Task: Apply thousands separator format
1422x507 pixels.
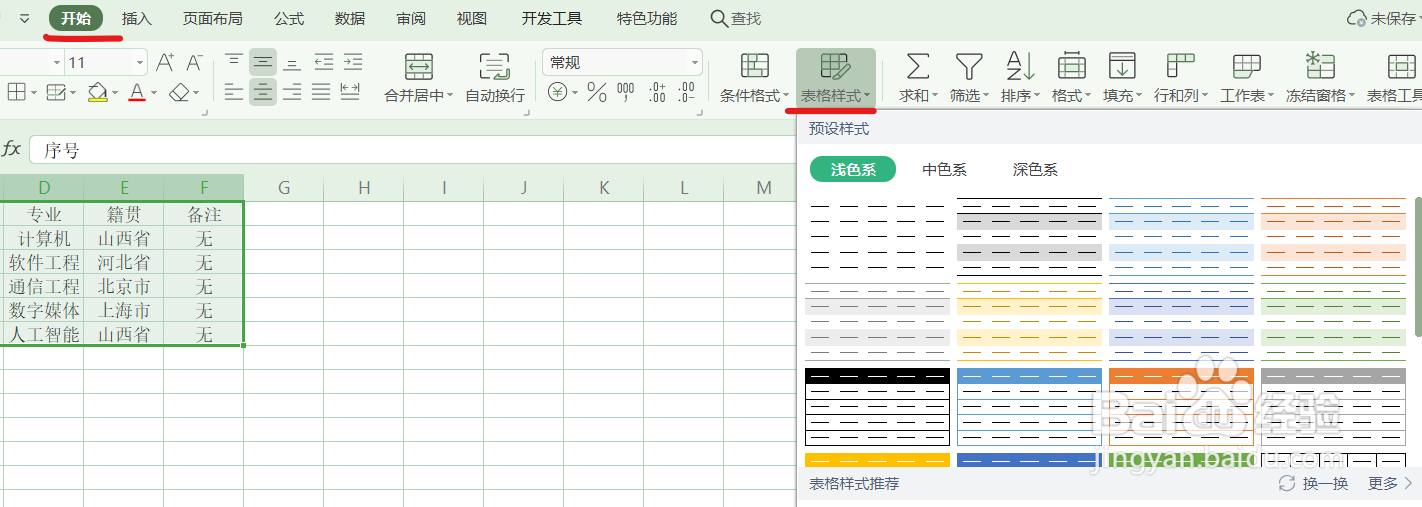Action: point(626,93)
